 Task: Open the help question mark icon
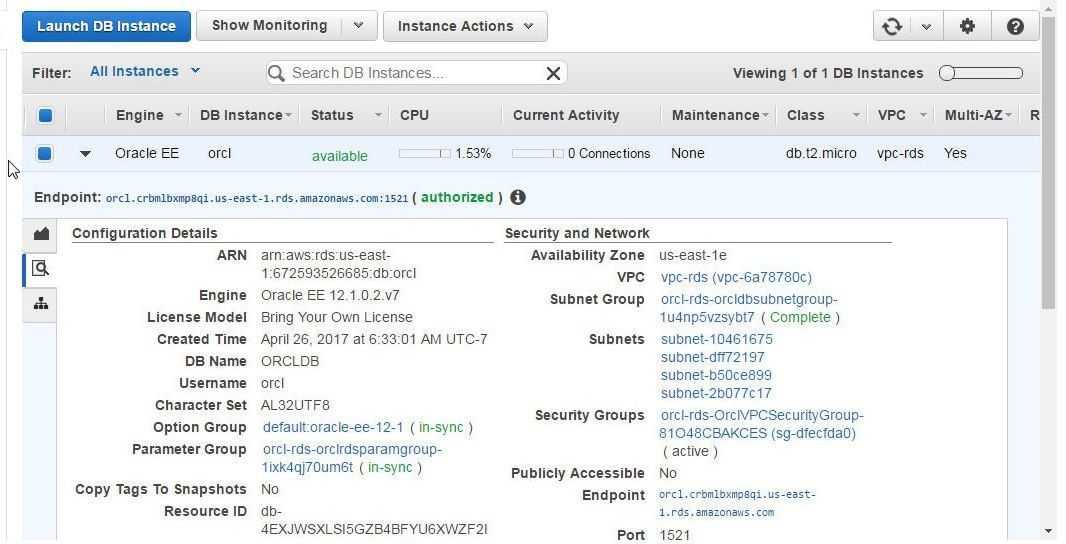point(1015,27)
